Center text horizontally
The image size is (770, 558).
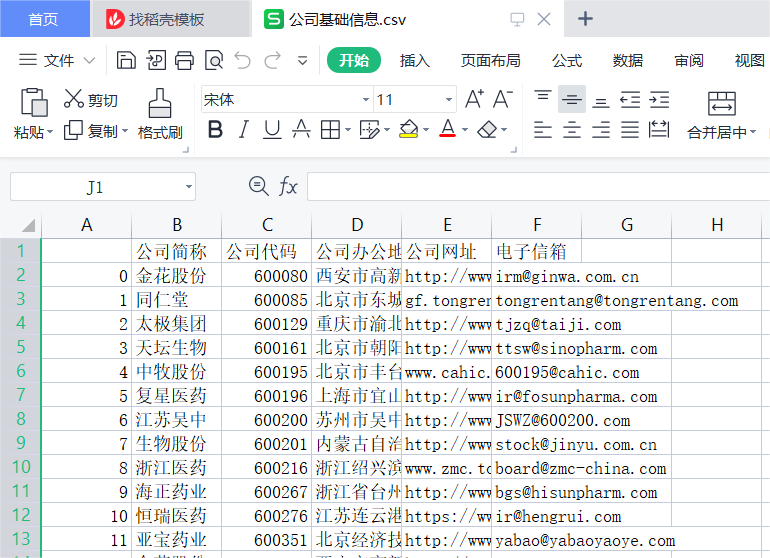pyautogui.click(x=572, y=130)
